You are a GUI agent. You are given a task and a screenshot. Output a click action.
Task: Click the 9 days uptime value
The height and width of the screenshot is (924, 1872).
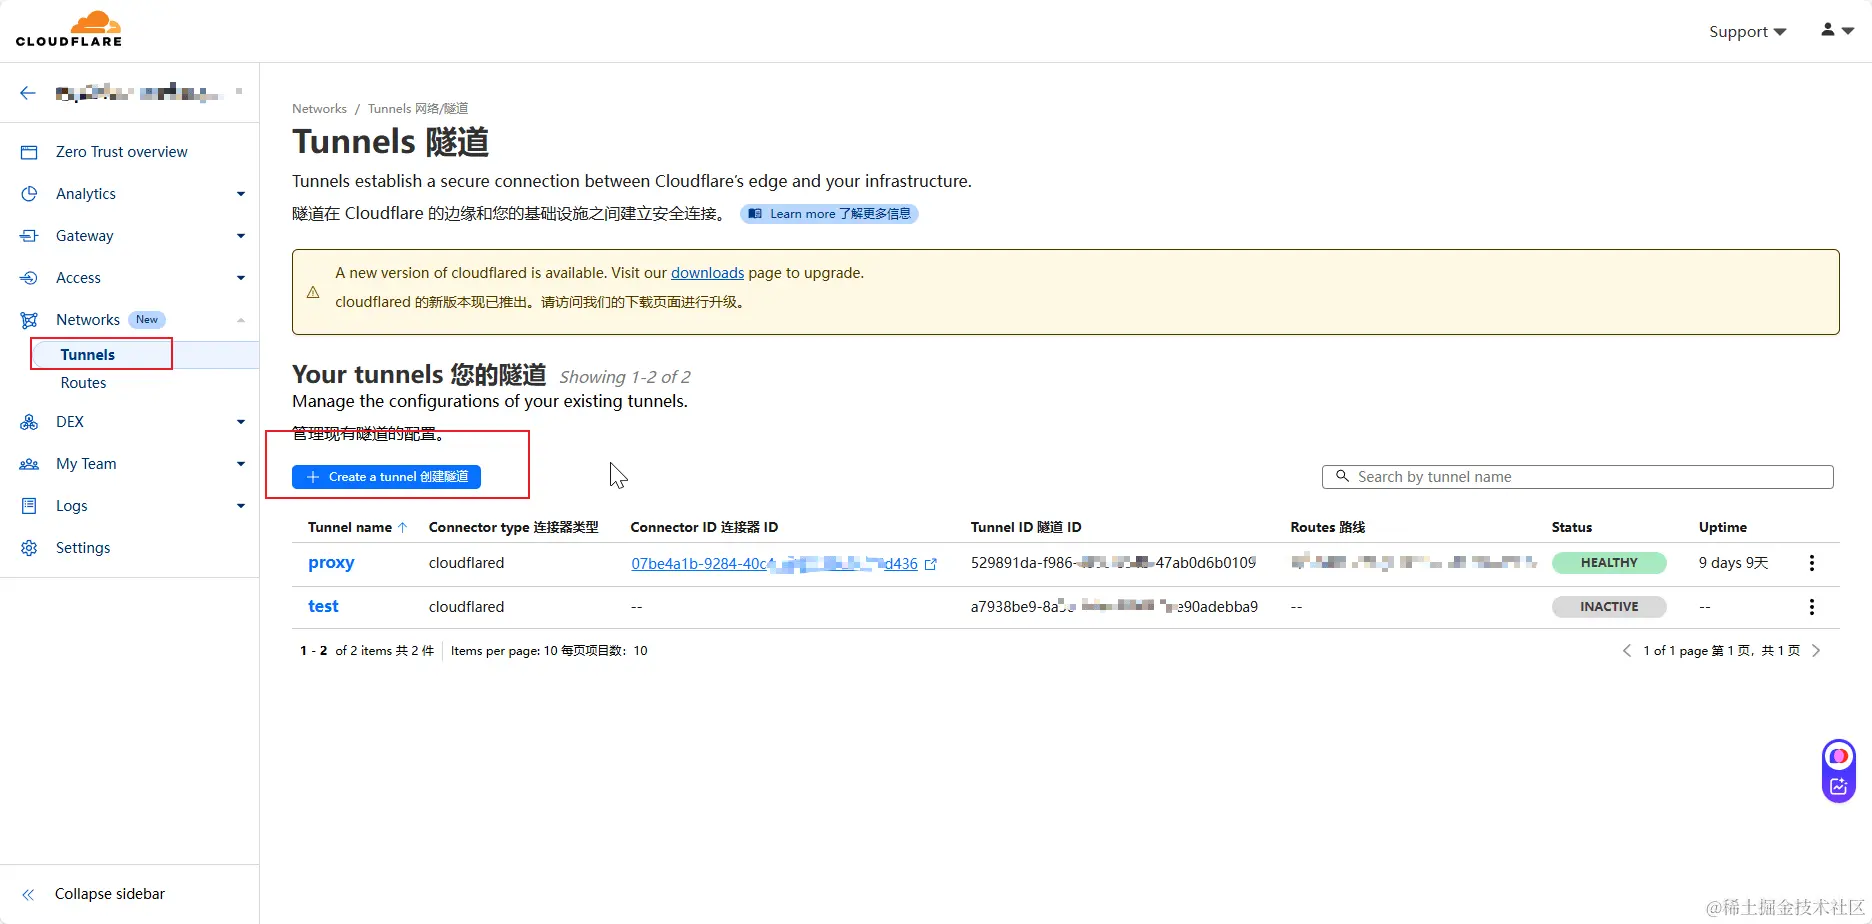point(1733,563)
